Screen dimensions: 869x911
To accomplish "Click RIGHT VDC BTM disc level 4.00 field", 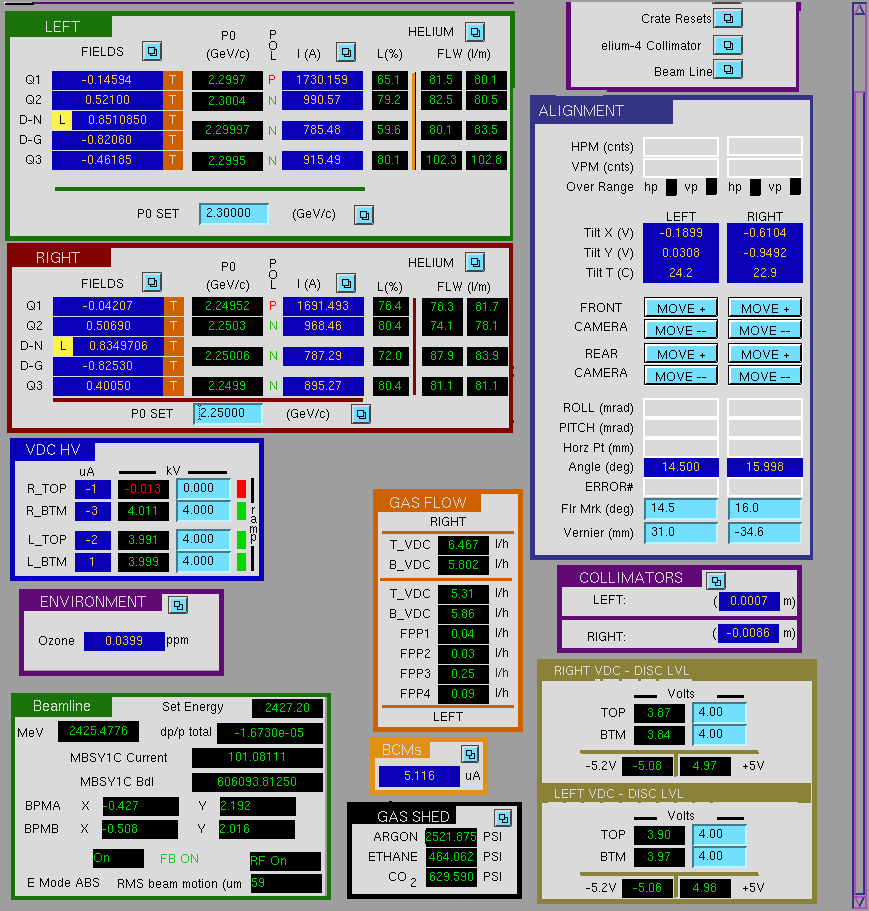I will pos(719,734).
